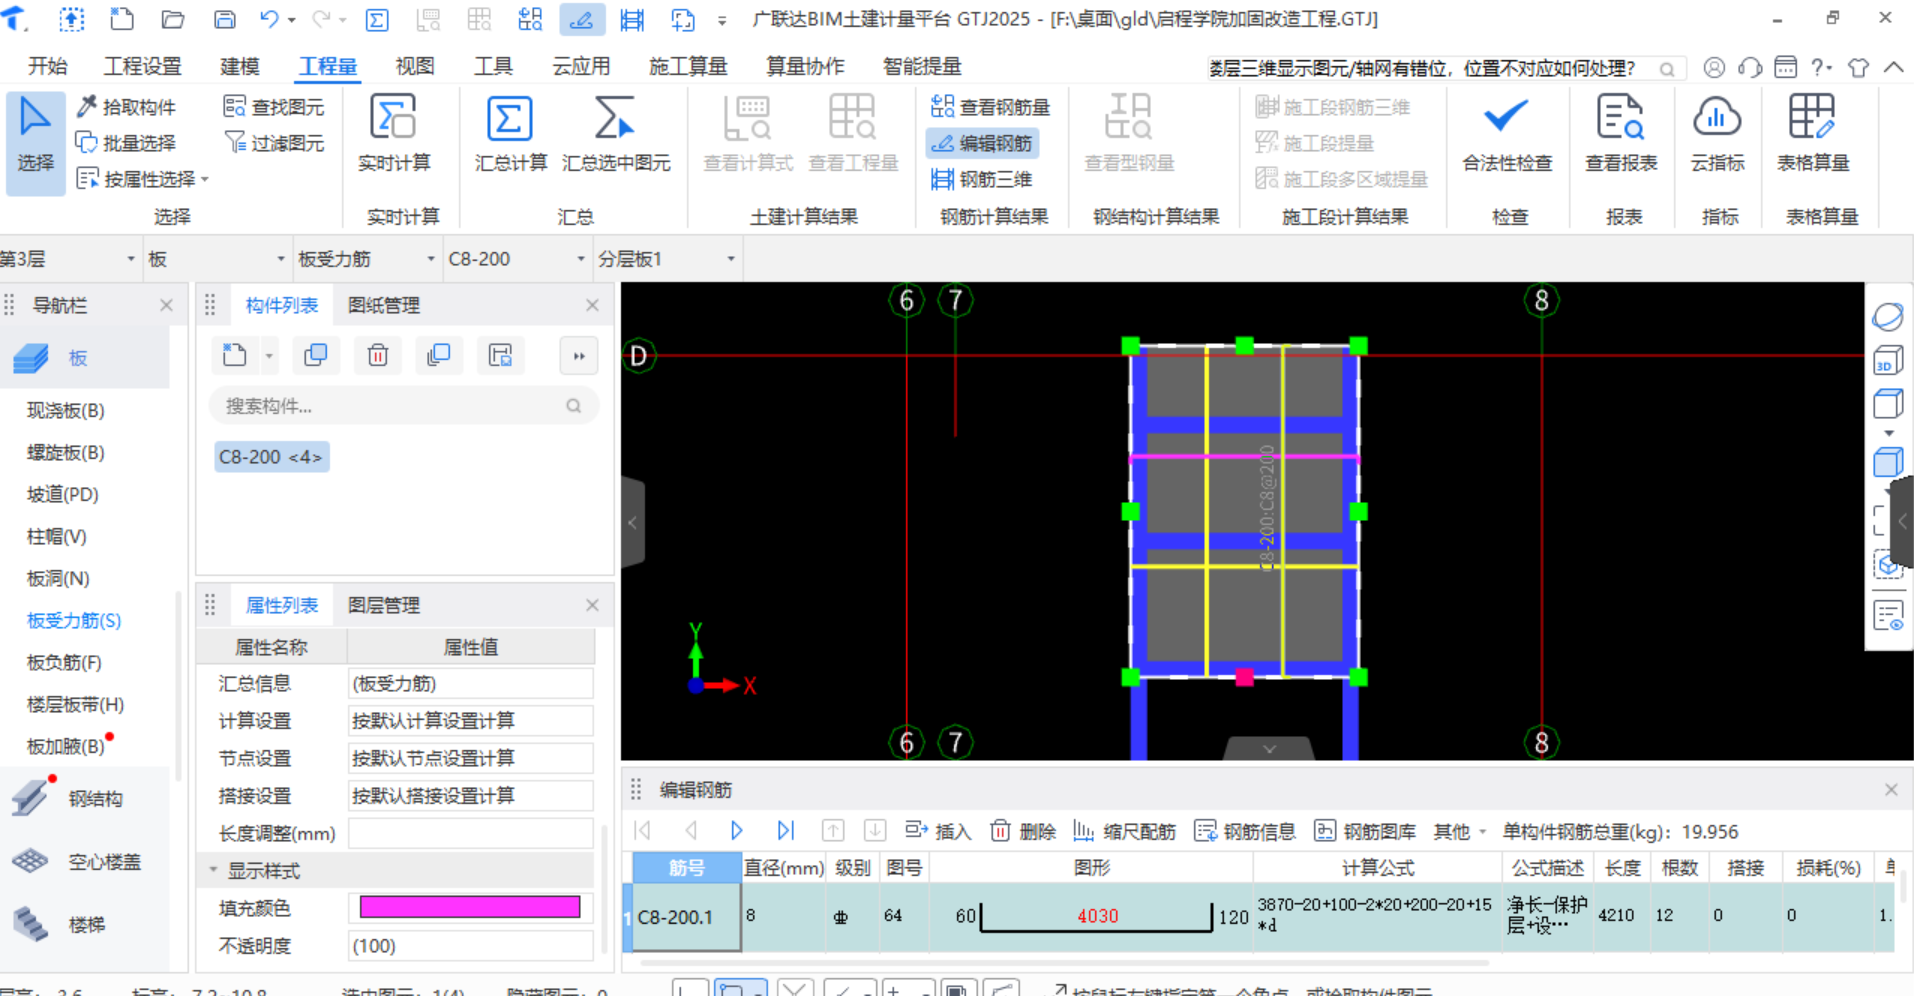Click the delete trash icon in 构件列表
The image size is (1914, 996).
[378, 355]
